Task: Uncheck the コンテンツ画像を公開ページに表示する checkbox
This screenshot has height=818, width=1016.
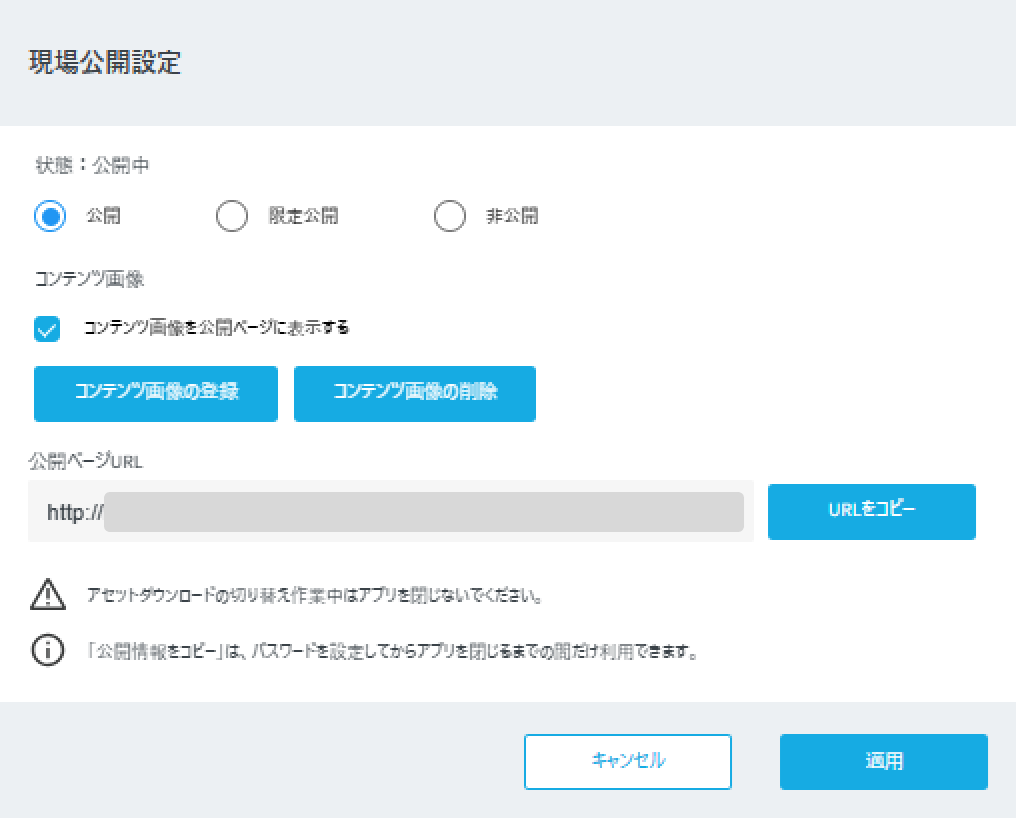Action: 47,329
